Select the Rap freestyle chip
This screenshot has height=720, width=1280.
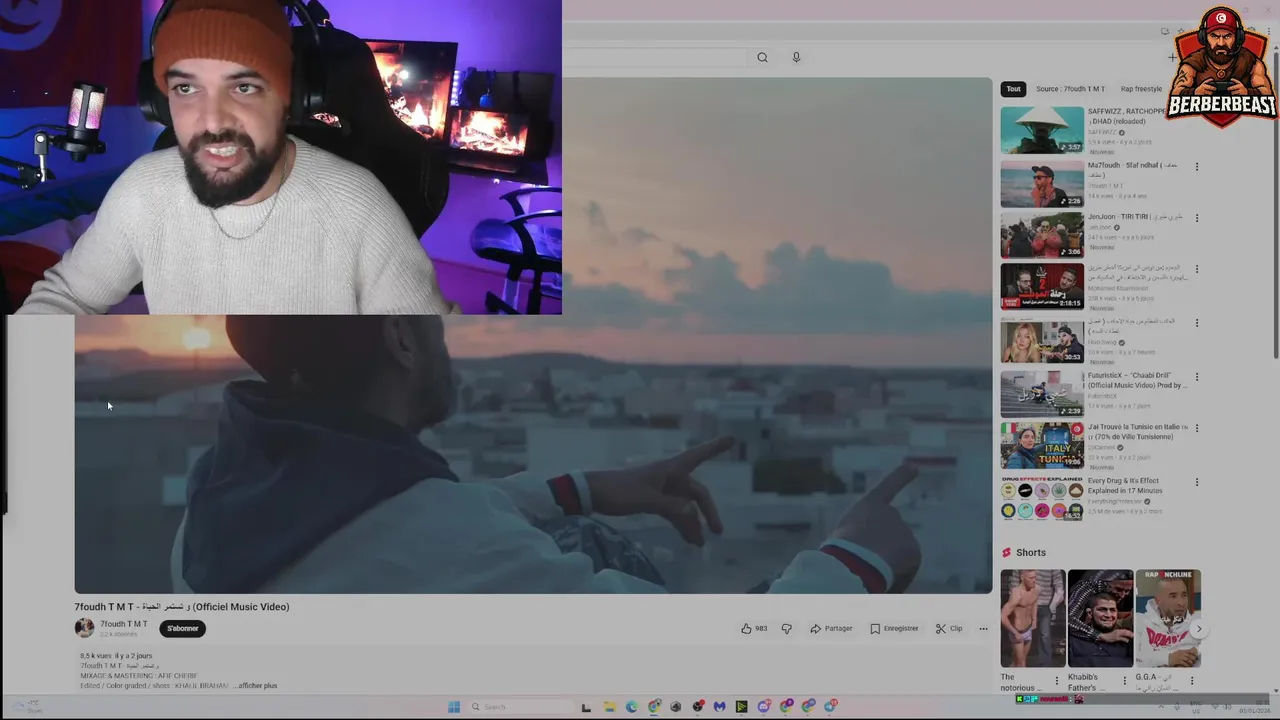tap(1142, 89)
